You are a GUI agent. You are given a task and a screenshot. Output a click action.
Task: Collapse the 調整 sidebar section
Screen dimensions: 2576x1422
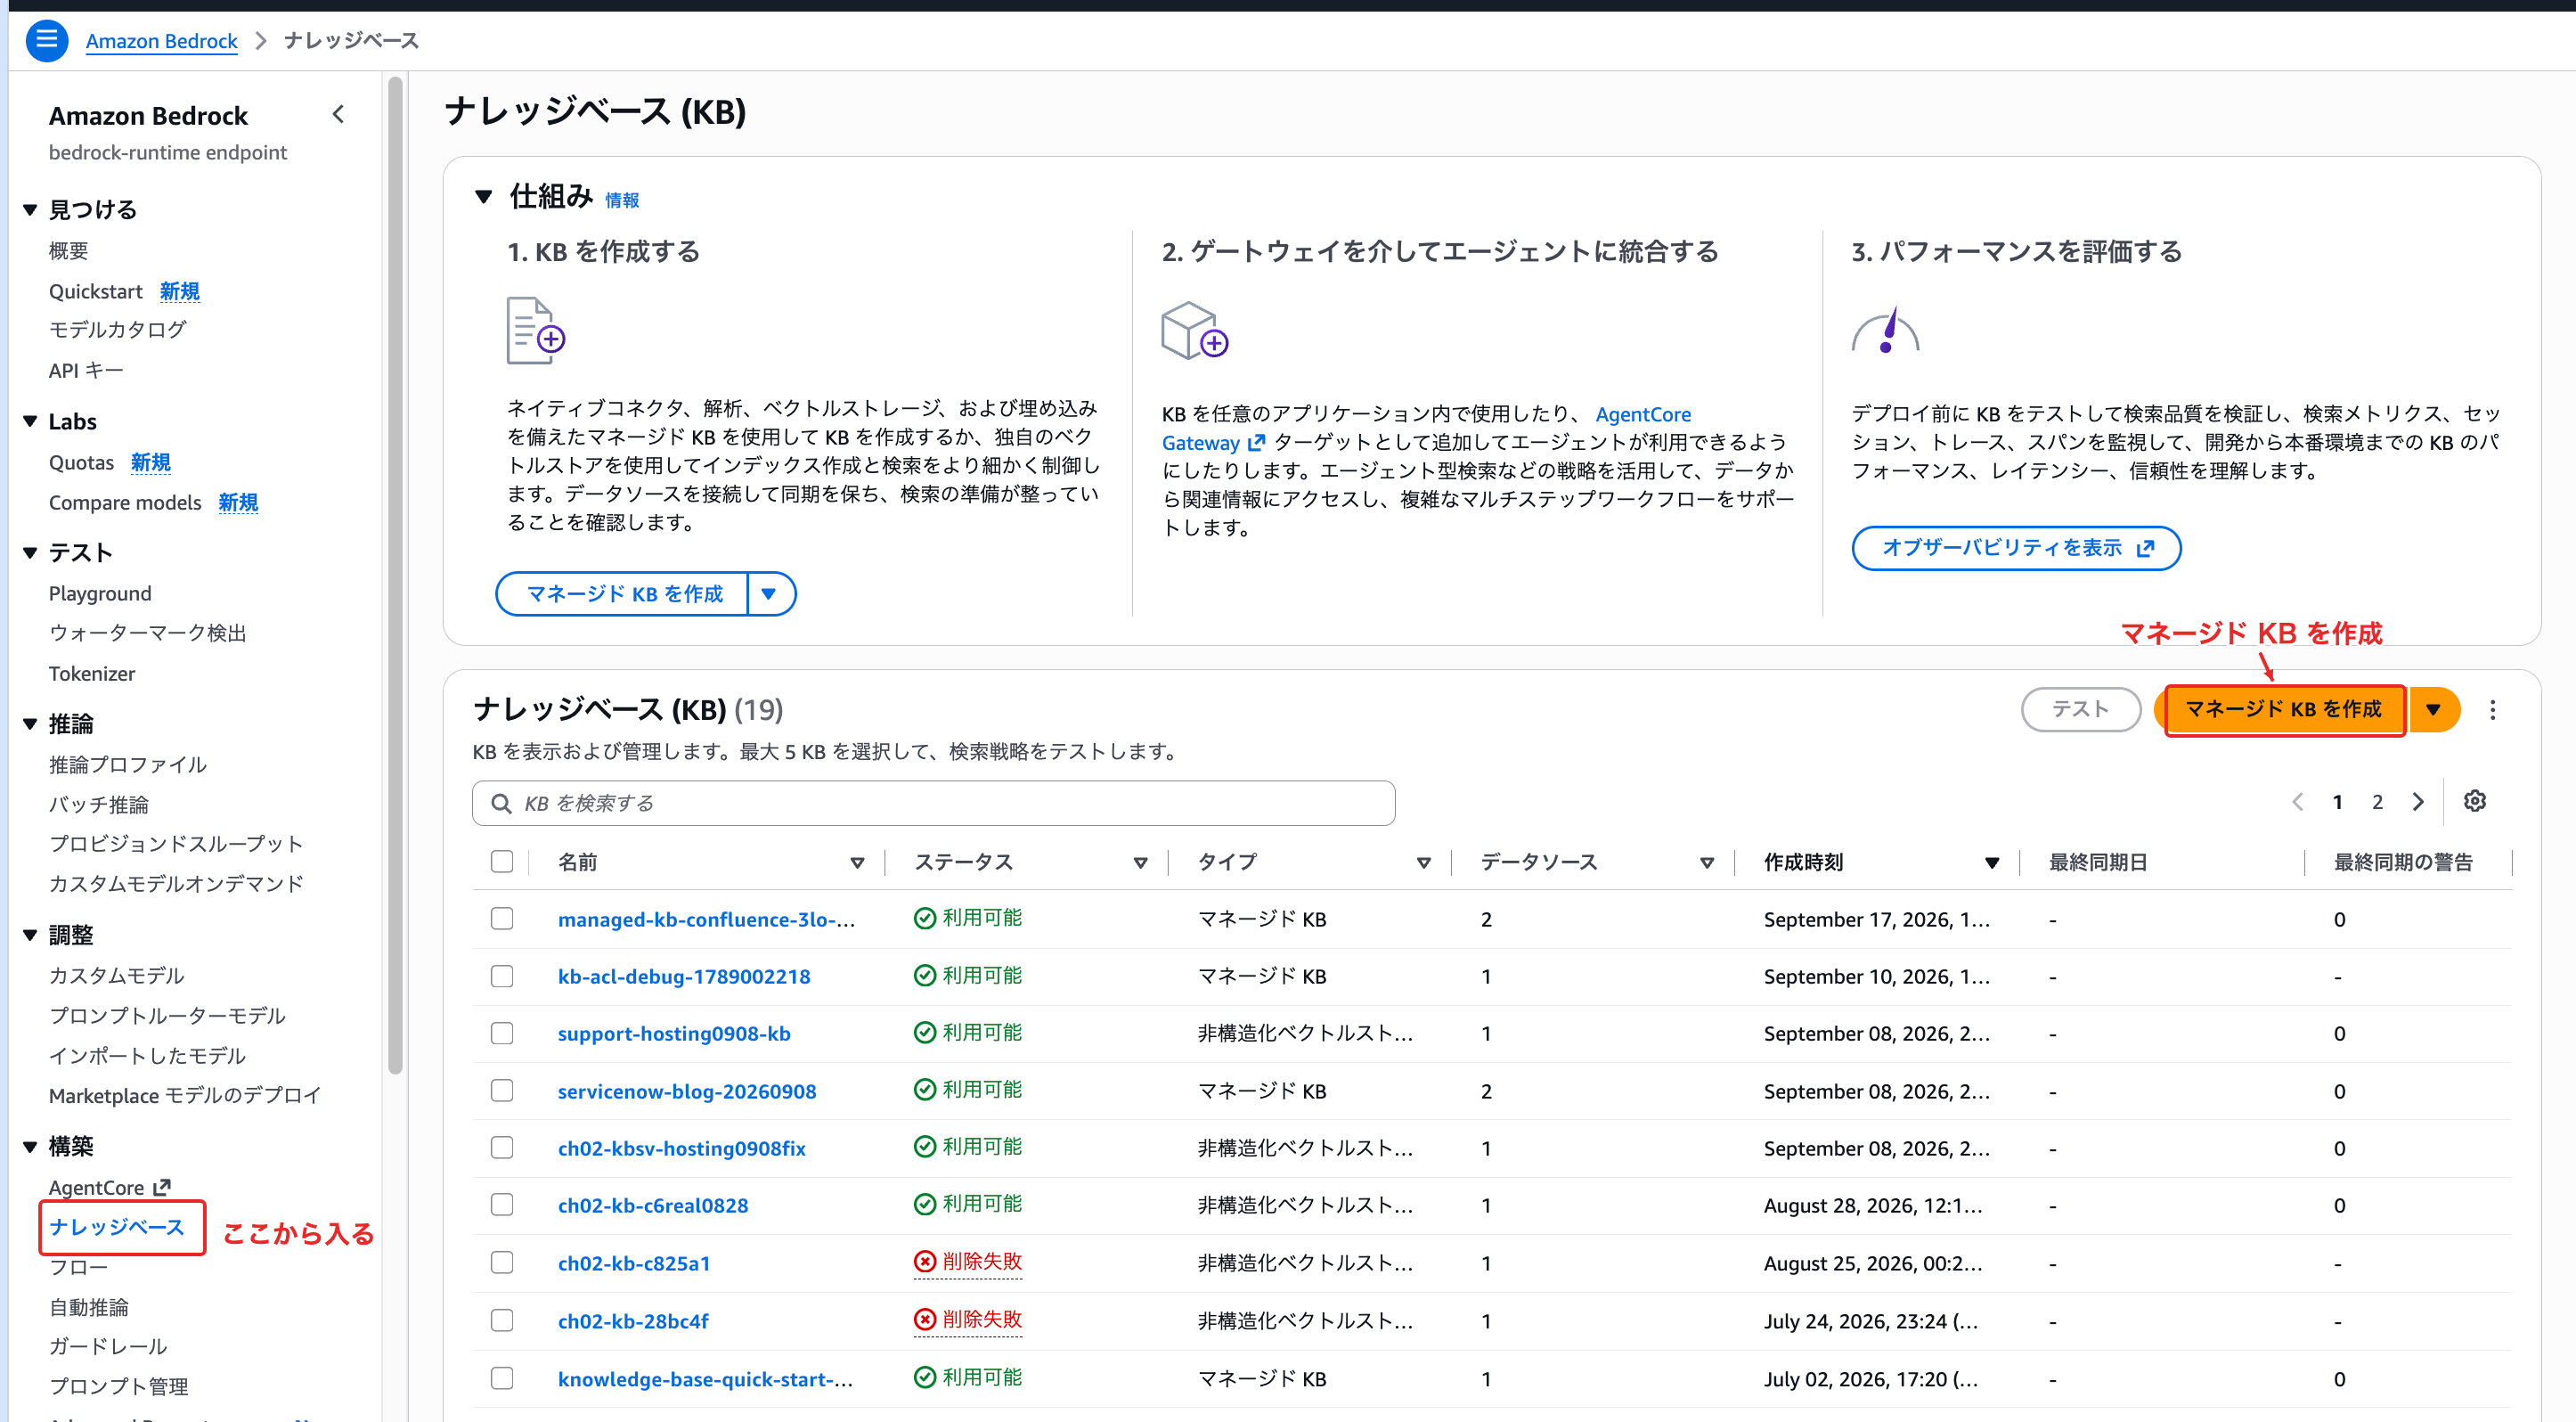tap(30, 935)
